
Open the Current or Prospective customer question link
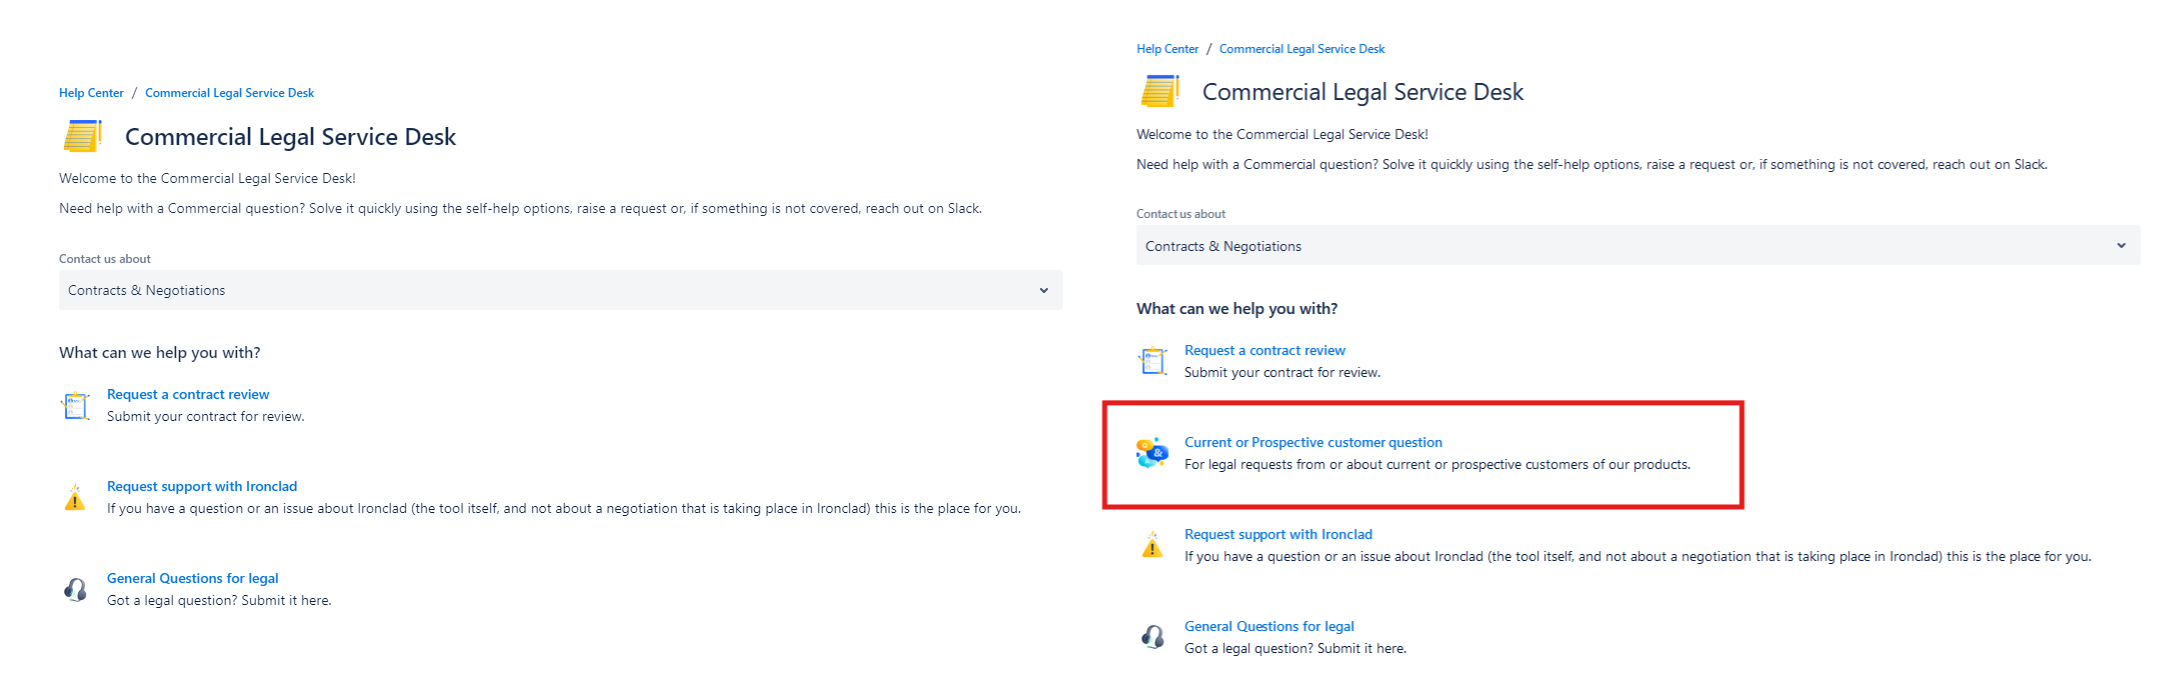point(1313,442)
